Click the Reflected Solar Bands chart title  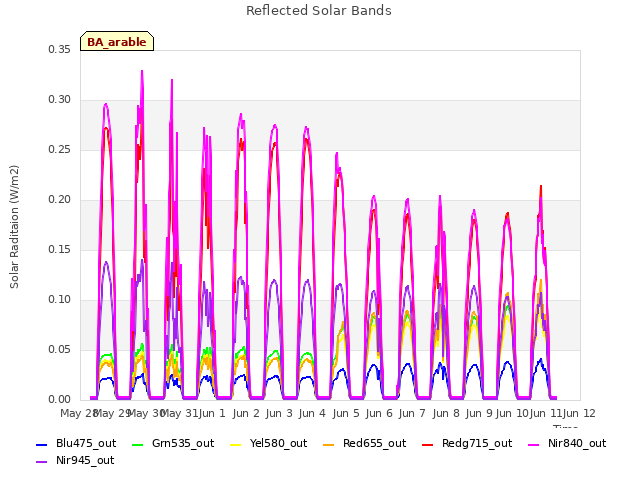click(319, 11)
